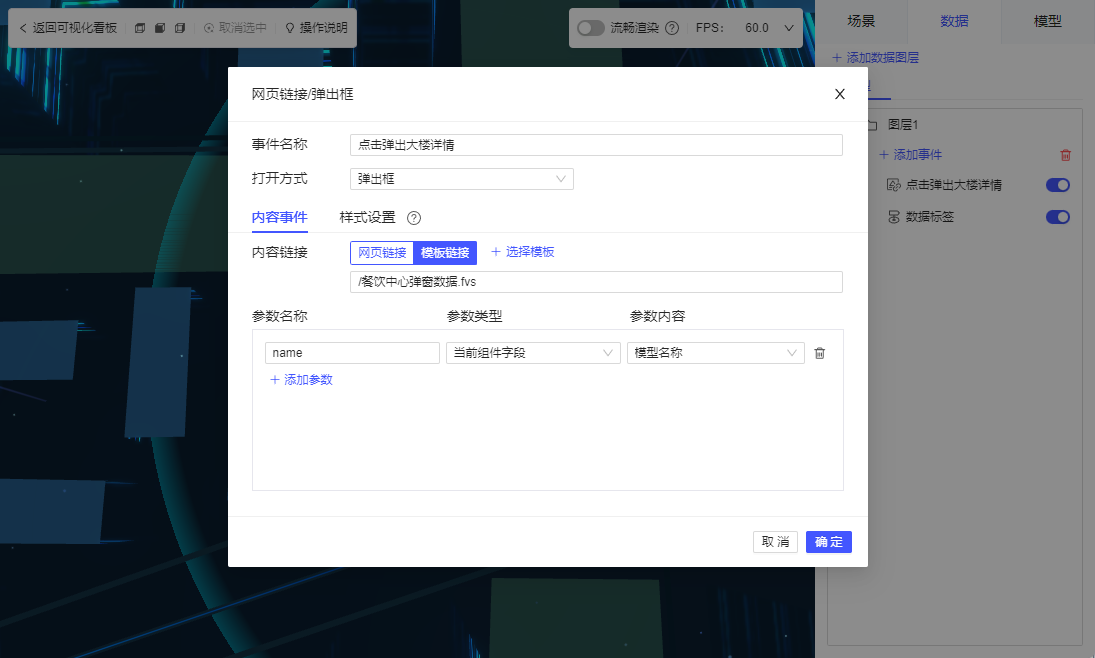Click the back arrow to return to the visualization dashboard
Viewport: 1095px width, 658px height.
(x=23, y=28)
